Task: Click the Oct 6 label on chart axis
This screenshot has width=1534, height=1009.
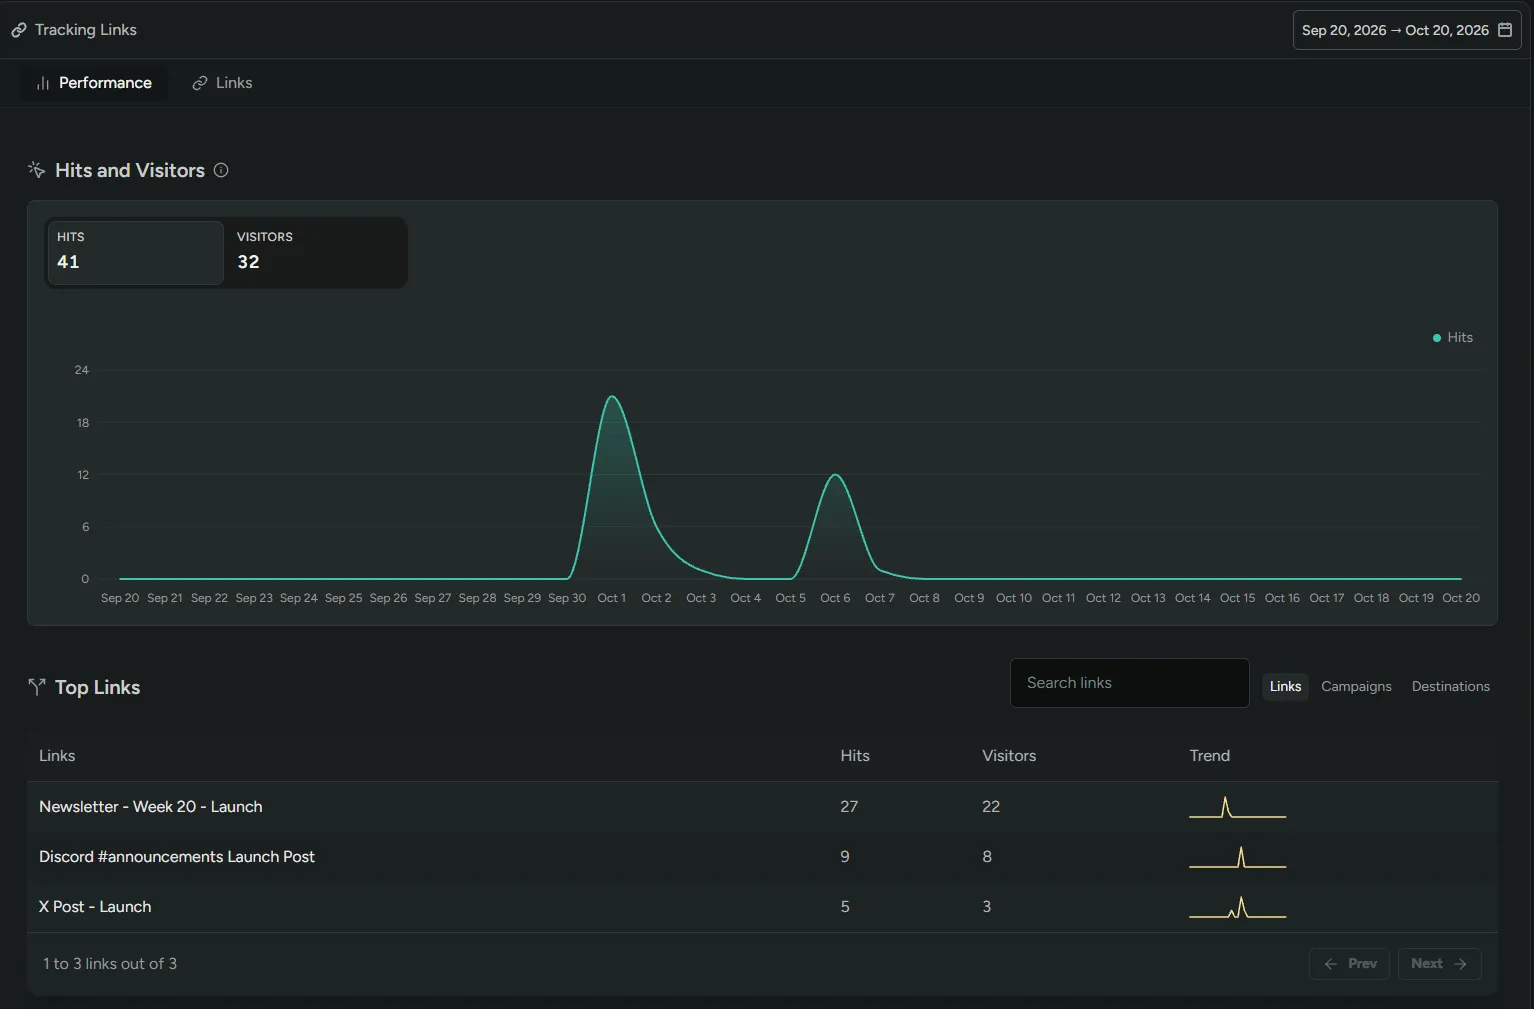Action: pos(835,598)
